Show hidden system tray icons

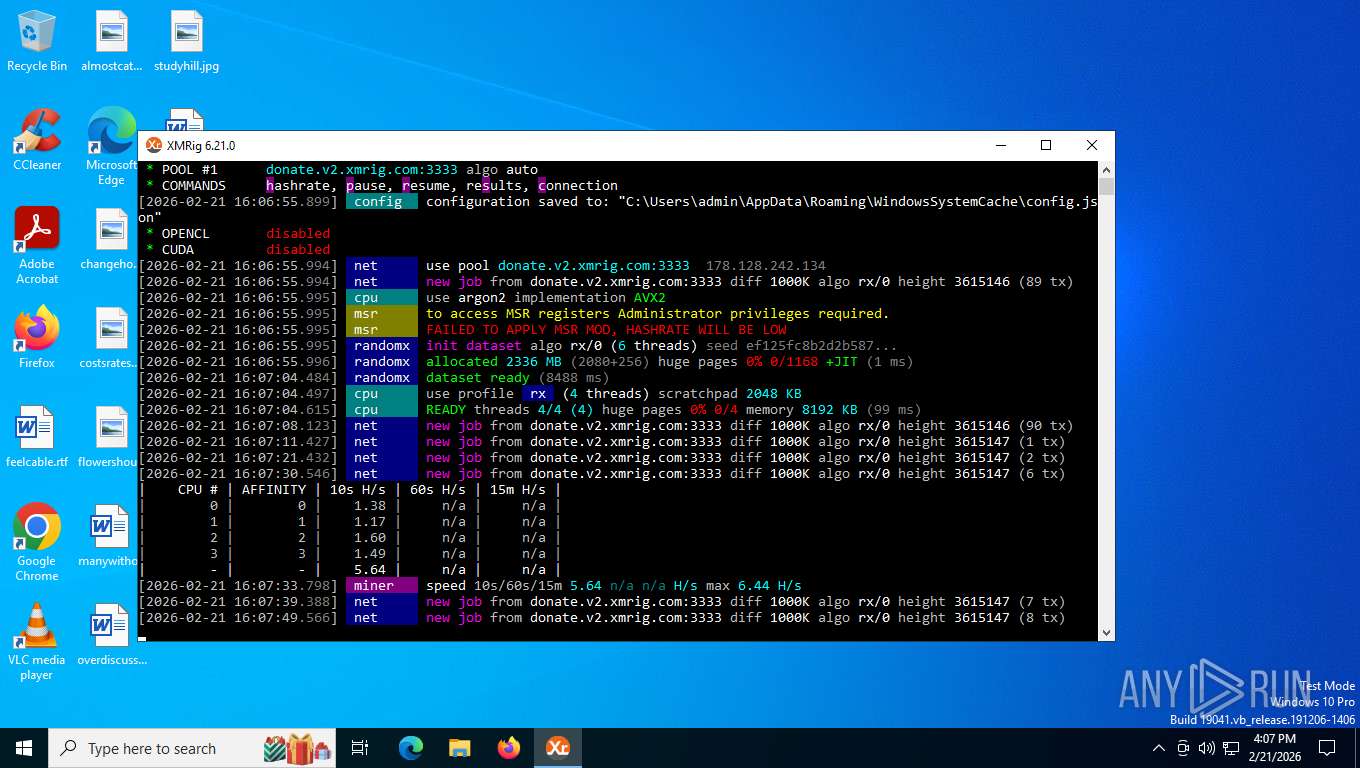[x=1159, y=748]
